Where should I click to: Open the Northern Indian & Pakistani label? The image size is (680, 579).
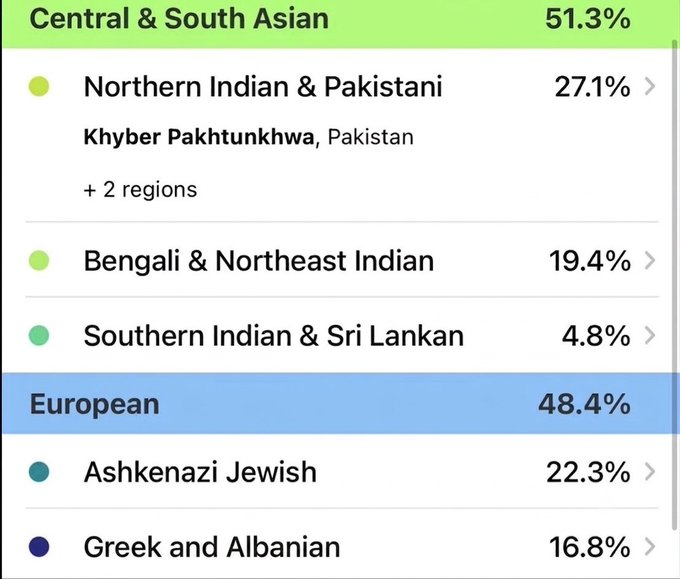263,87
